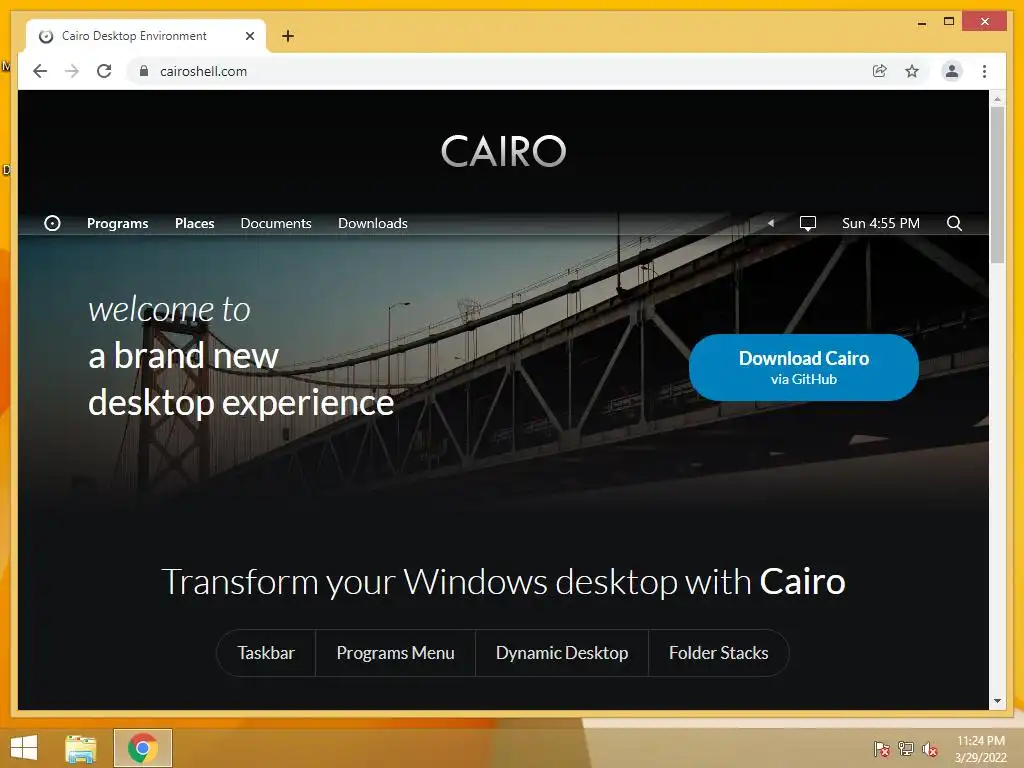Click the network tray icon
The width and height of the screenshot is (1024, 768).
point(906,749)
